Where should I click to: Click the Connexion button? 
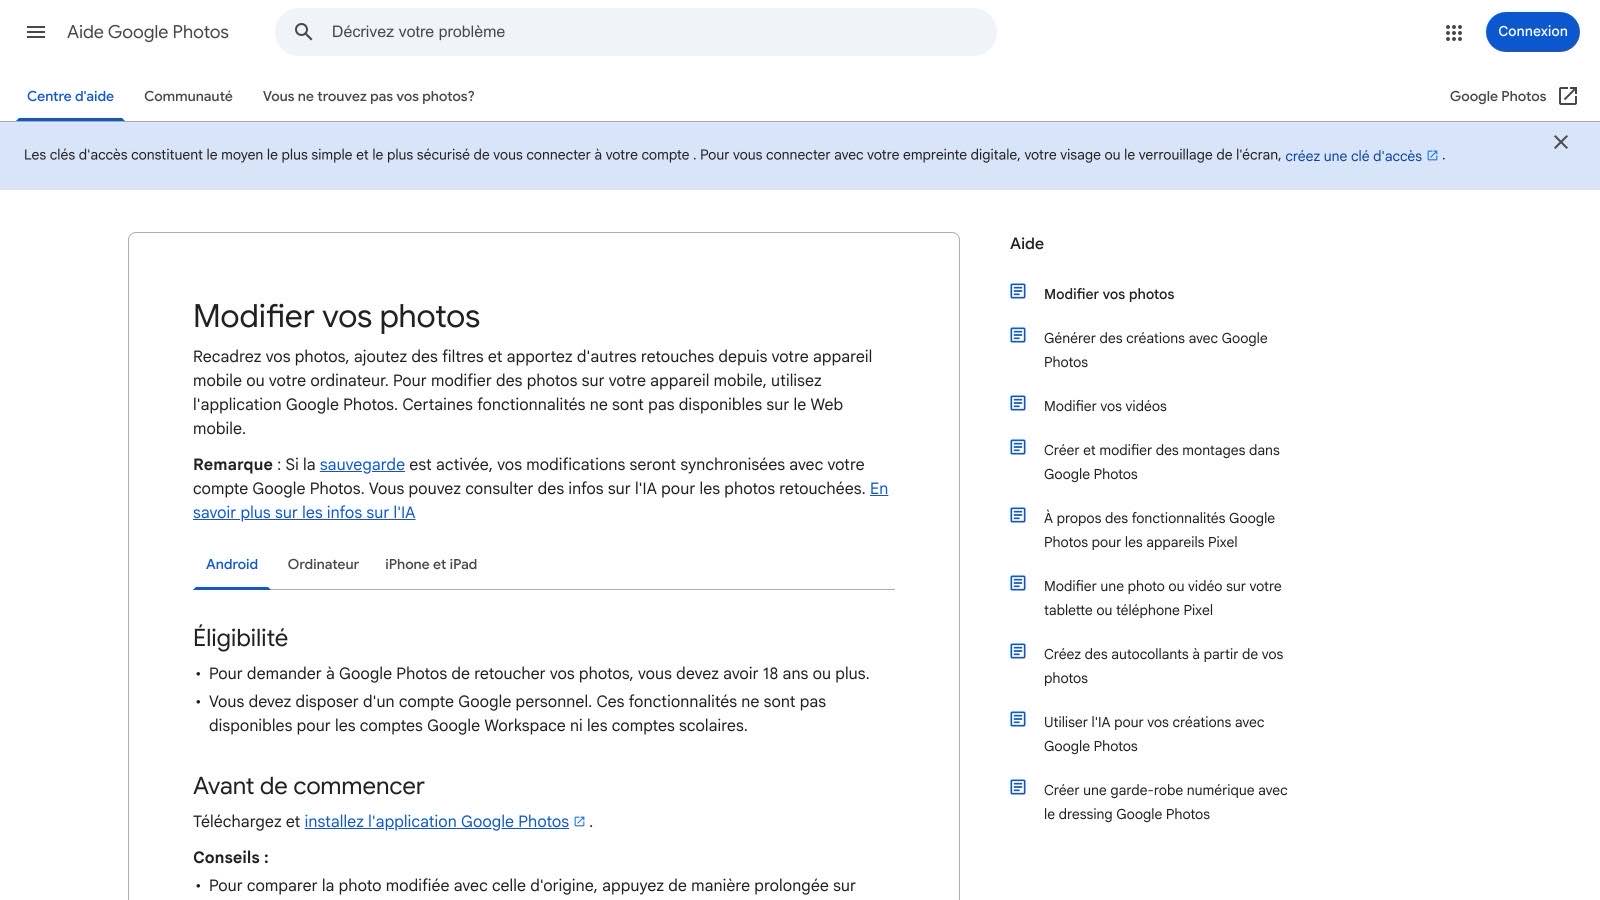click(1532, 32)
